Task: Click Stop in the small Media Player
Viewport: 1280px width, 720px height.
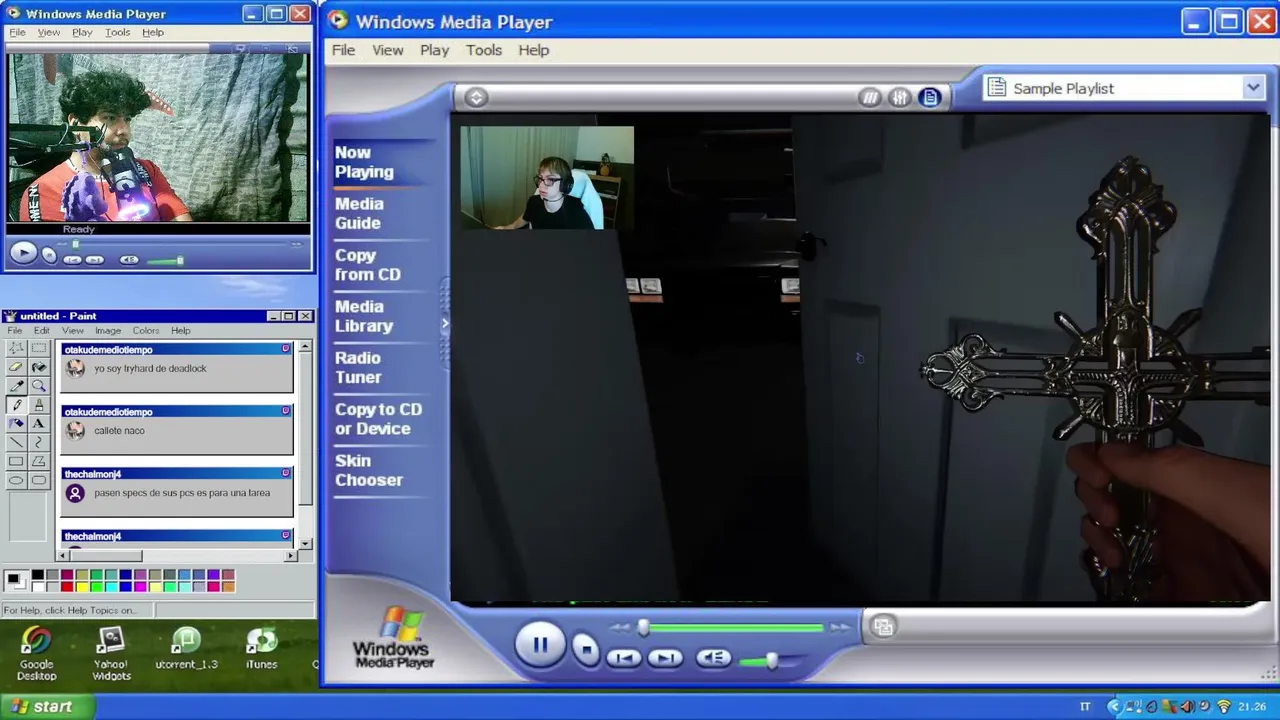Action: click(x=49, y=257)
